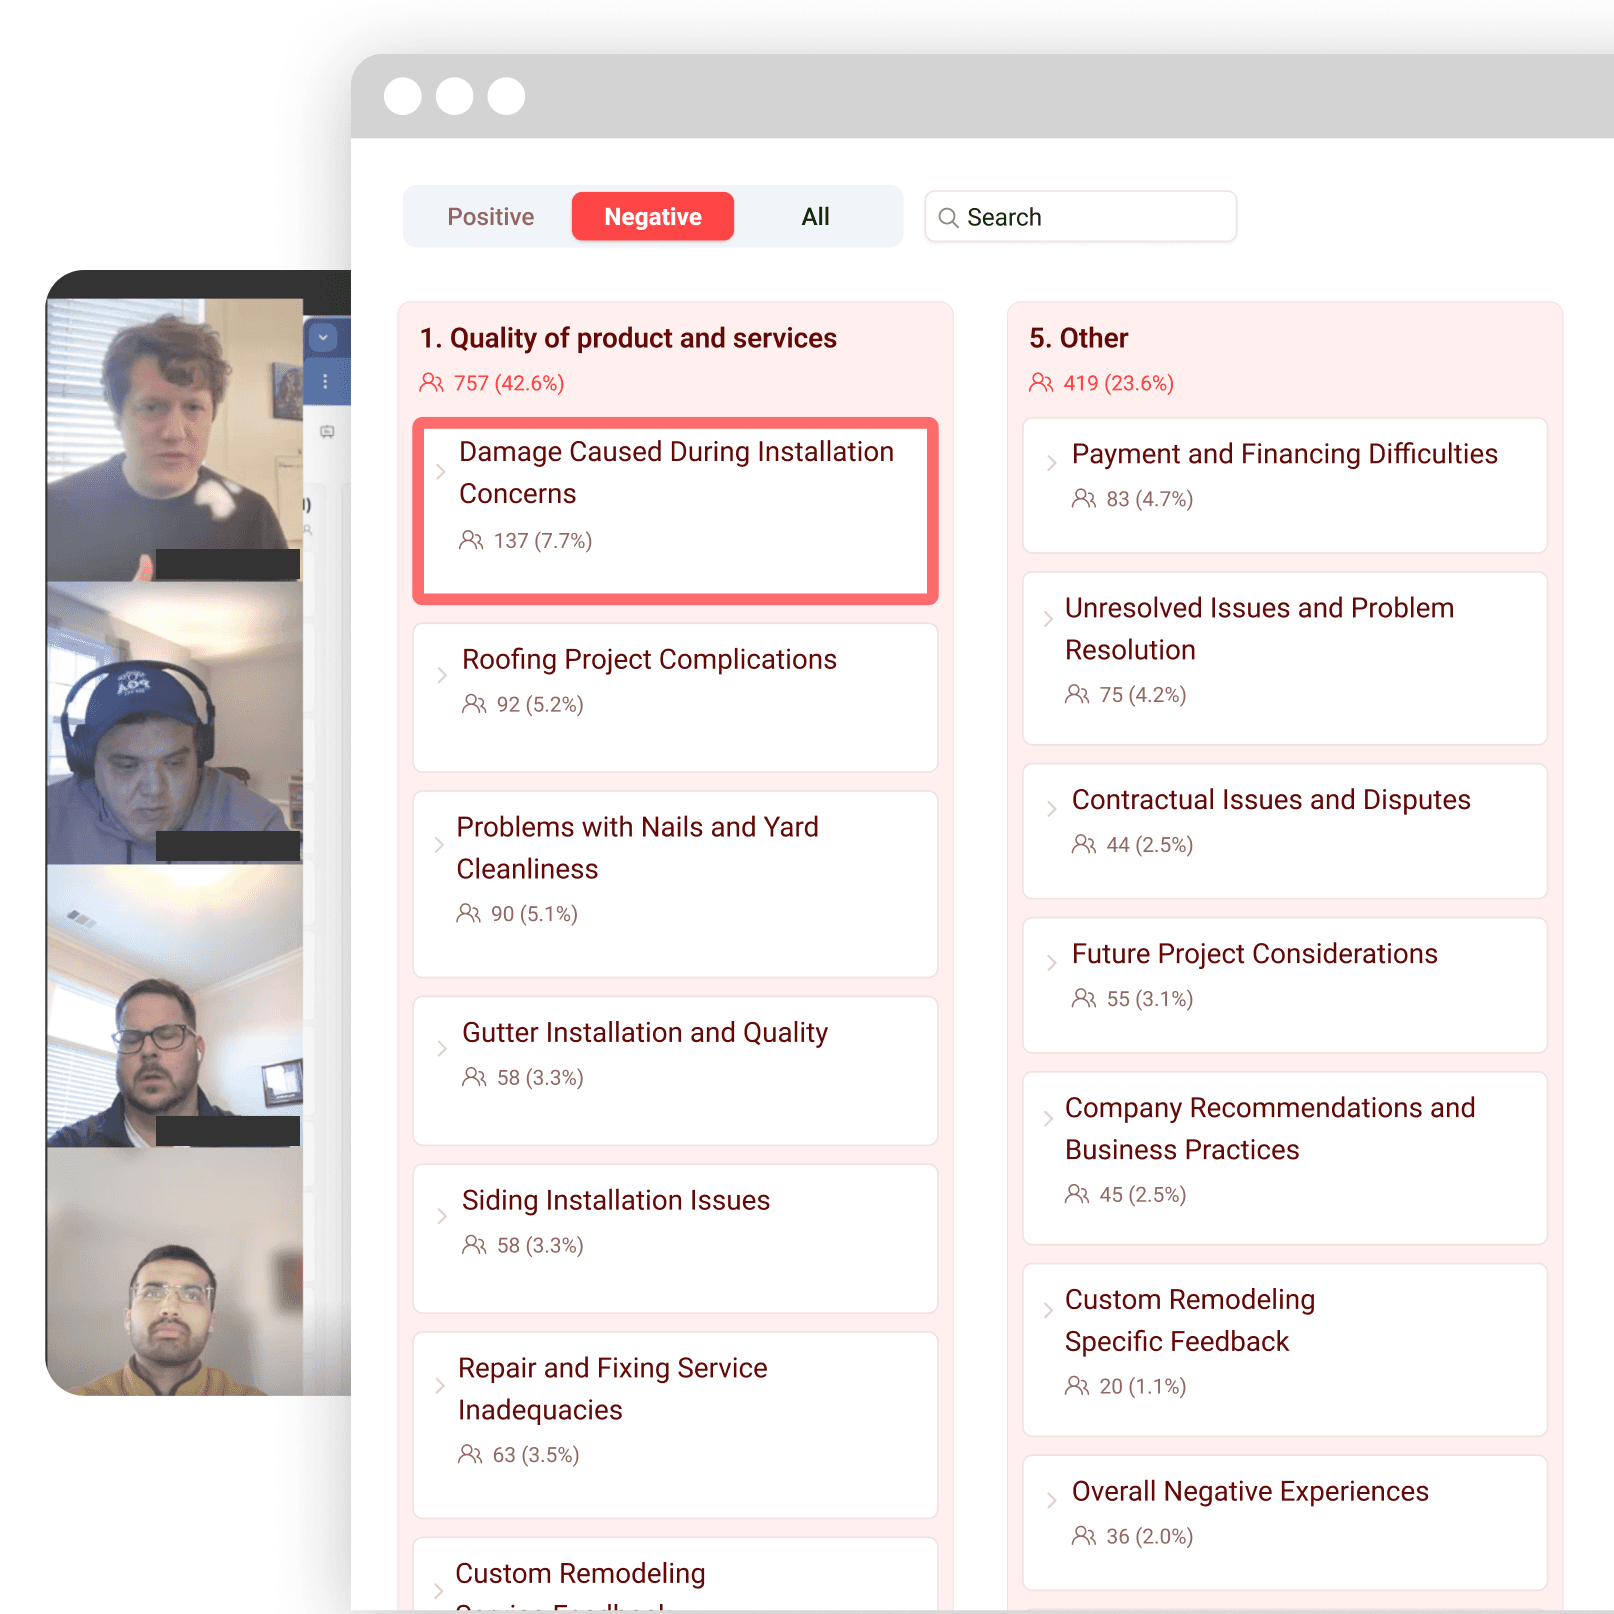The height and width of the screenshot is (1614, 1614).
Task: Expand Contractual Issues and Disputes chevron
Action: [x=1051, y=809]
